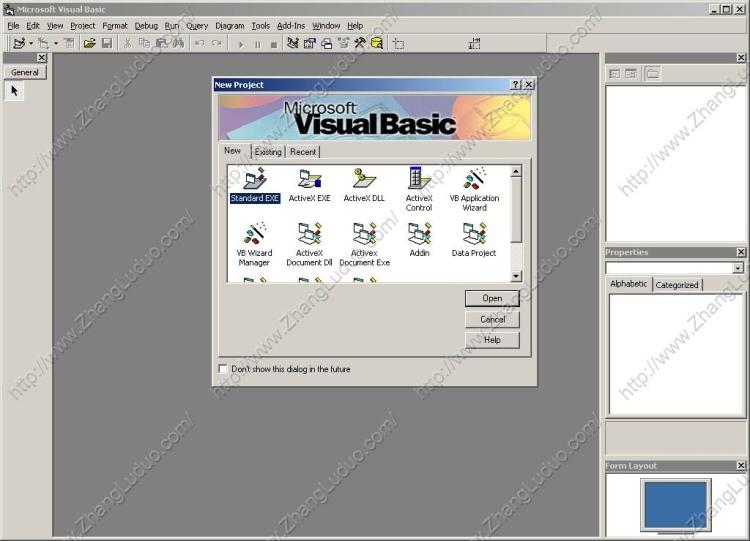The width and height of the screenshot is (750, 541).
Task: Click View Code icon in Project Explorer panel
Action: [x=615, y=74]
